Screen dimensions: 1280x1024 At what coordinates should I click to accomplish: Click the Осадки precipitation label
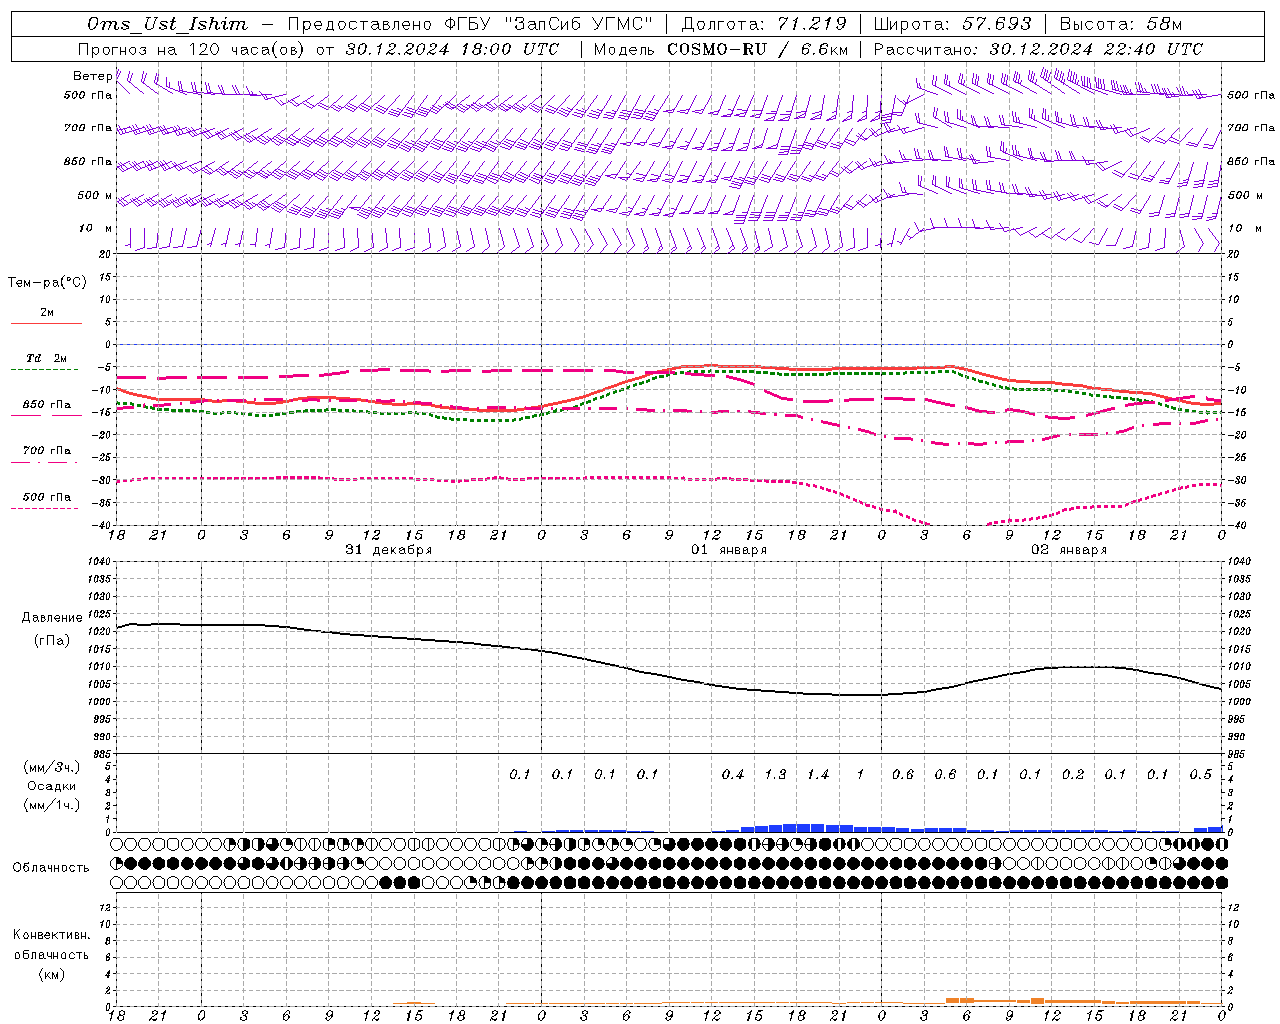(51, 786)
